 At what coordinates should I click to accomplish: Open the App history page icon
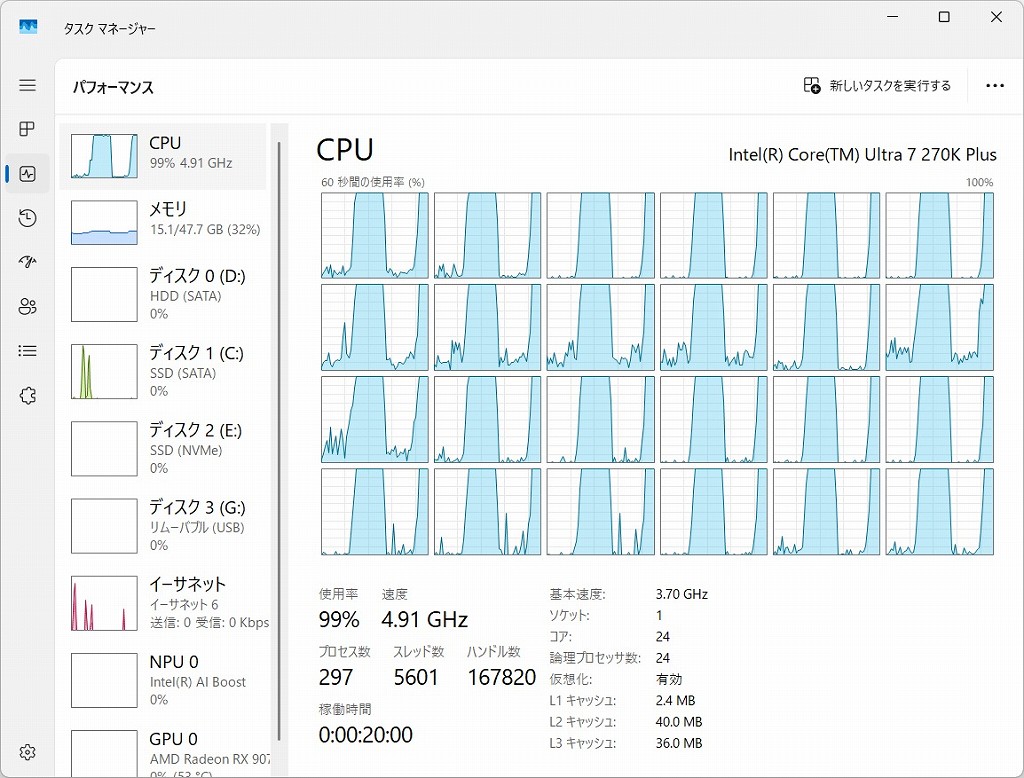[27, 218]
